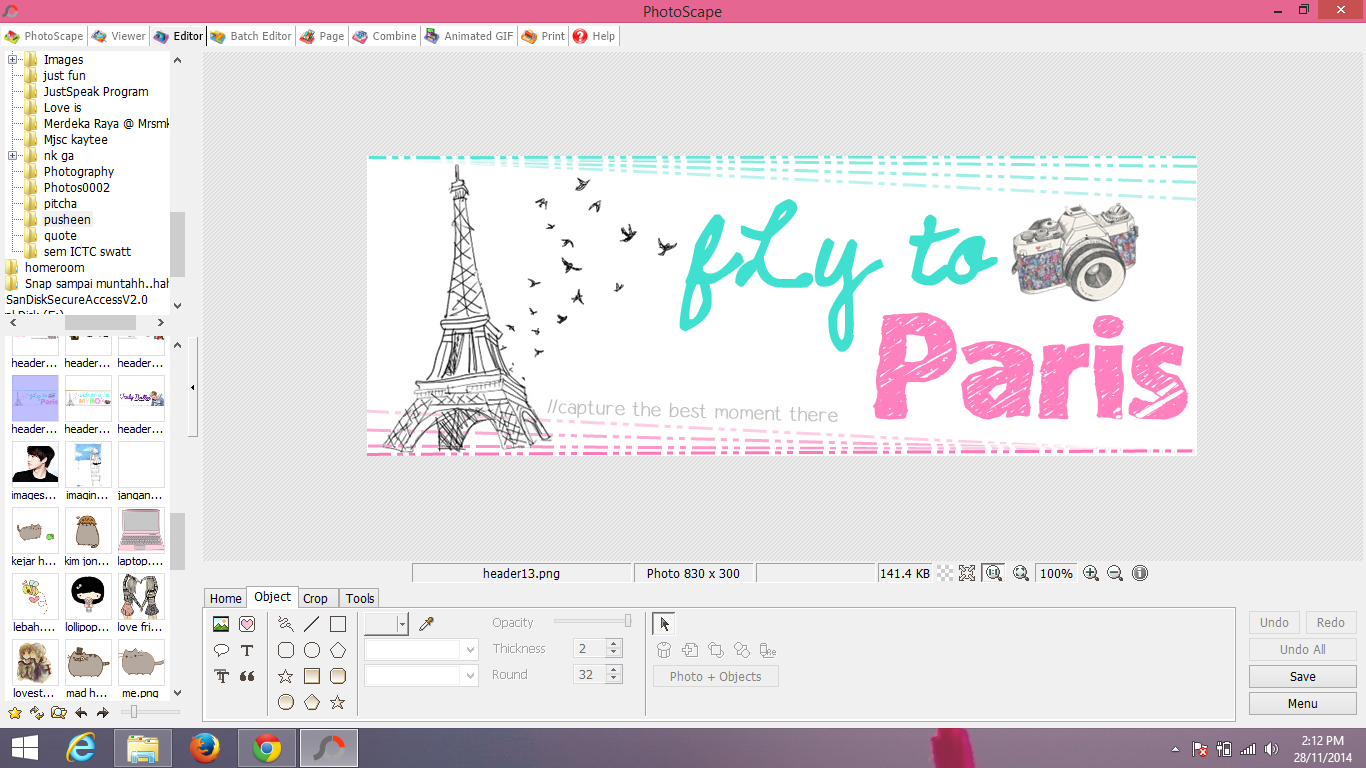This screenshot has height=768, width=1366.
Task: Decrease the Round value spinner
Action: 614,680
